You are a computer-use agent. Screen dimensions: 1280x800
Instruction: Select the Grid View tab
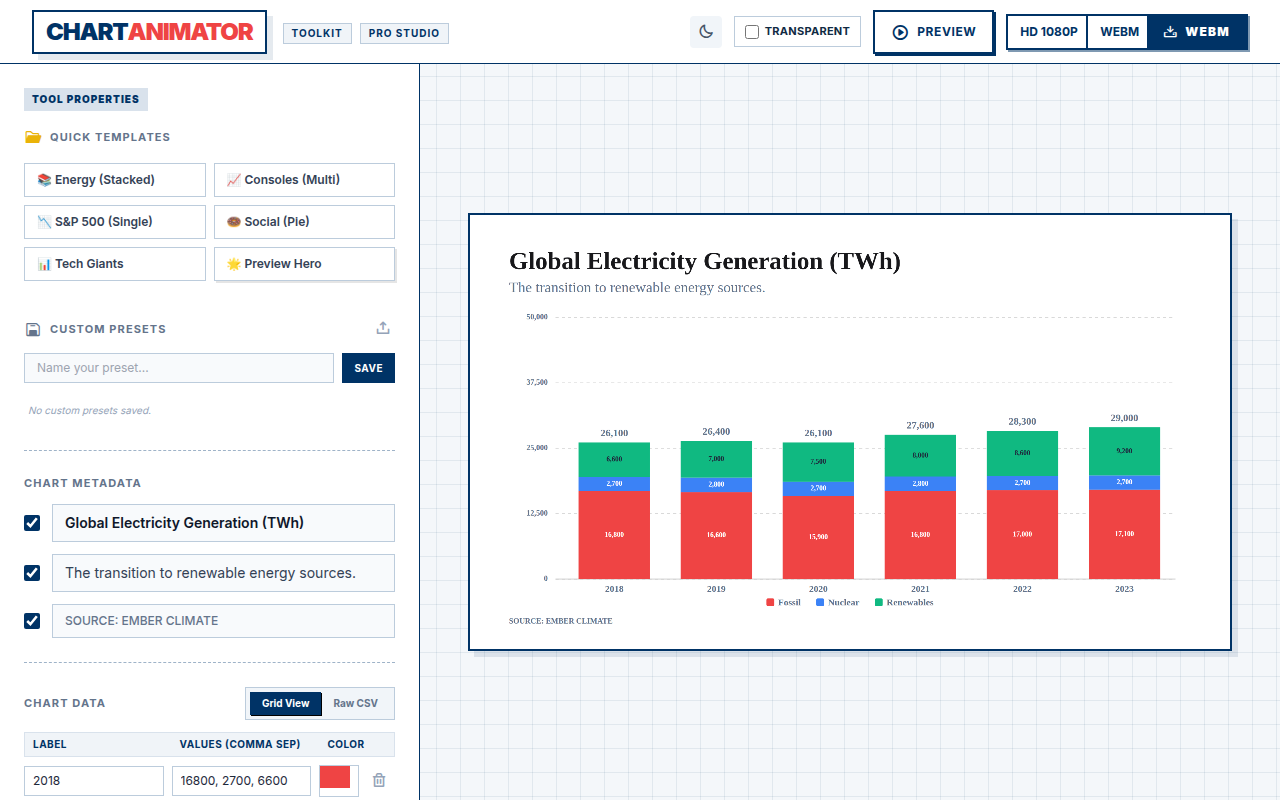(x=286, y=703)
